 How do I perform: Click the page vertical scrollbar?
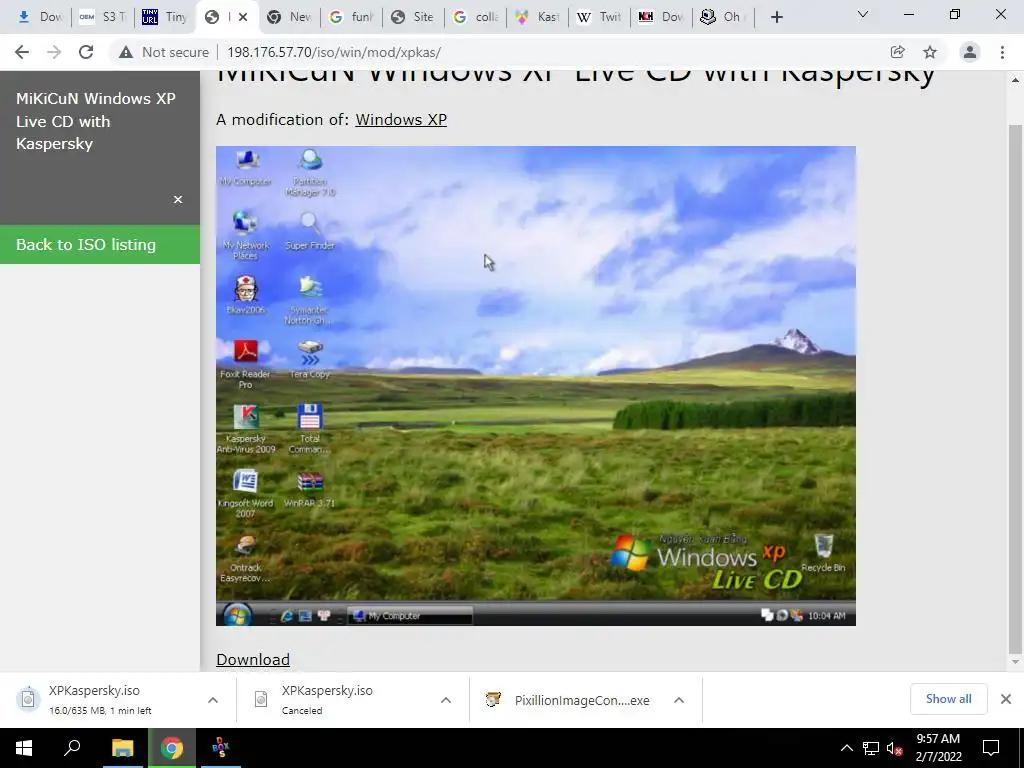pos(1014,388)
